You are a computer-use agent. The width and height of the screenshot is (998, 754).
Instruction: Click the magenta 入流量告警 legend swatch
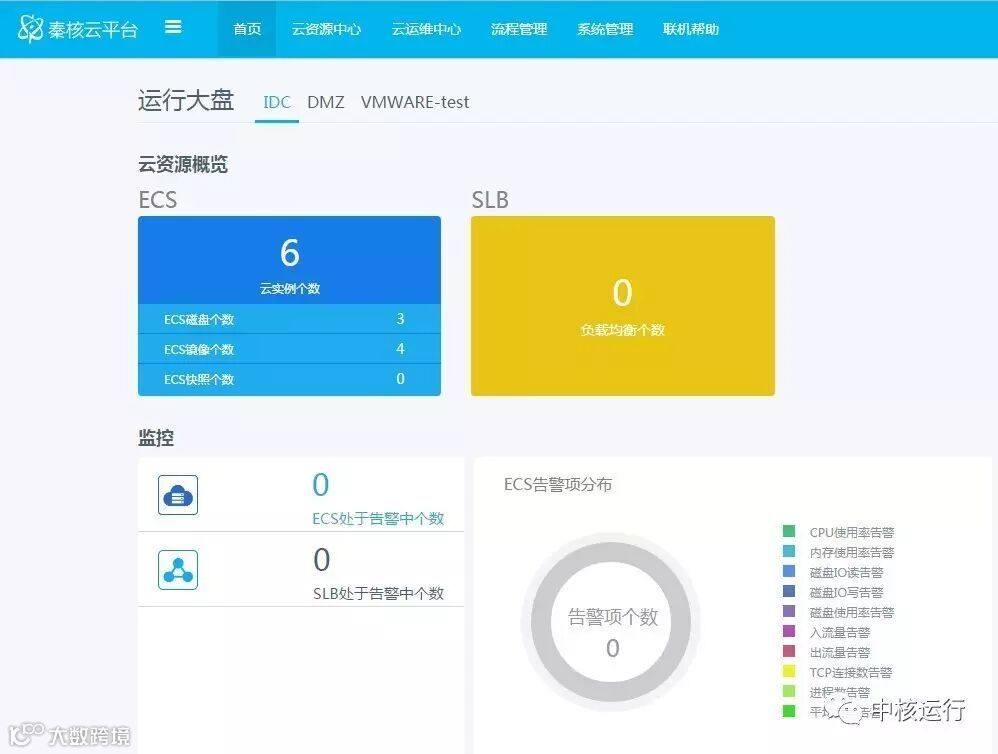pyautogui.click(x=789, y=631)
